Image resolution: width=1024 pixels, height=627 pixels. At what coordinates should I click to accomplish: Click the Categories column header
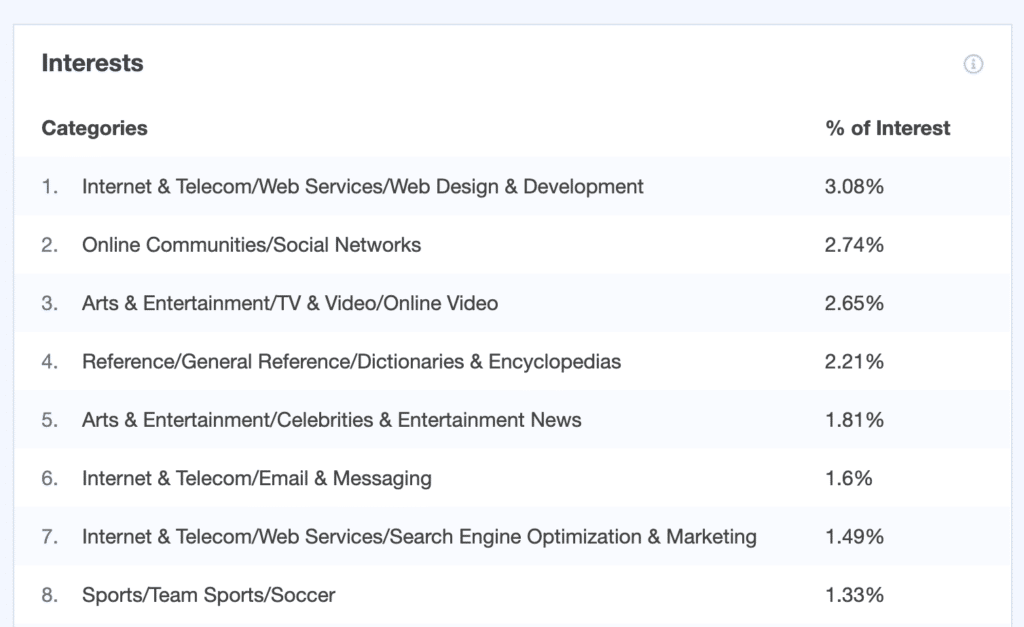pyautogui.click(x=95, y=128)
